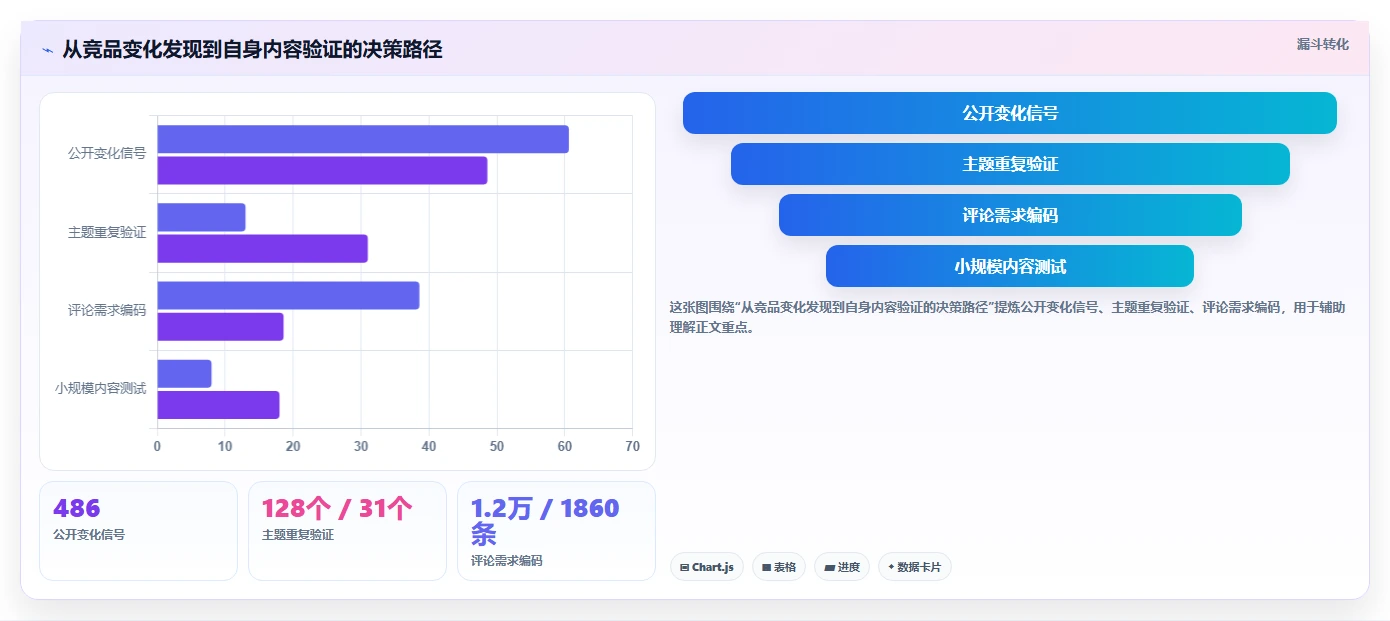
Task: Click 评论需求编码 caption under the 1.2万 value
Action: [x=507, y=561]
